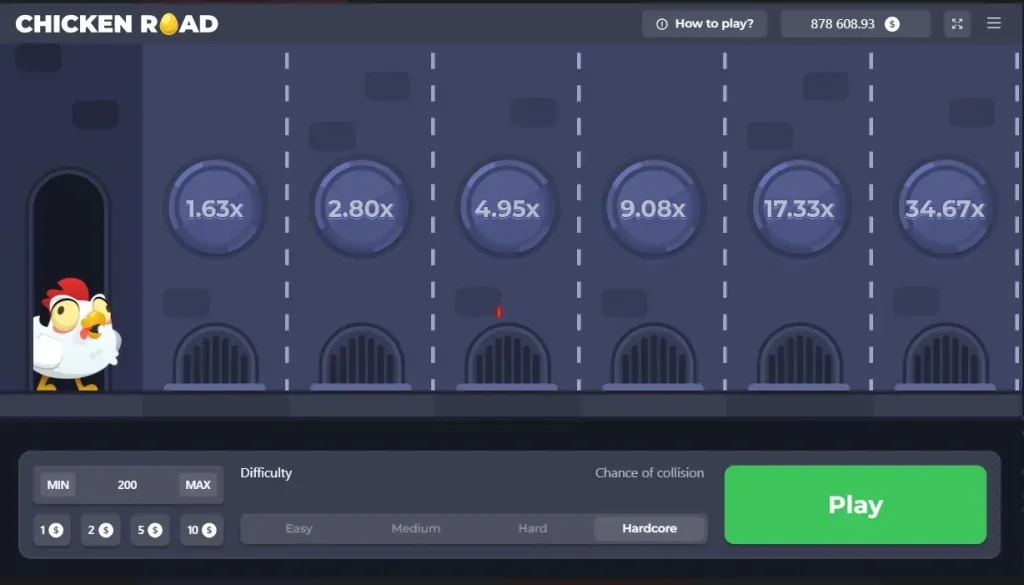The height and width of the screenshot is (585, 1024).
Task: Select Easy difficulty
Action: coord(299,528)
